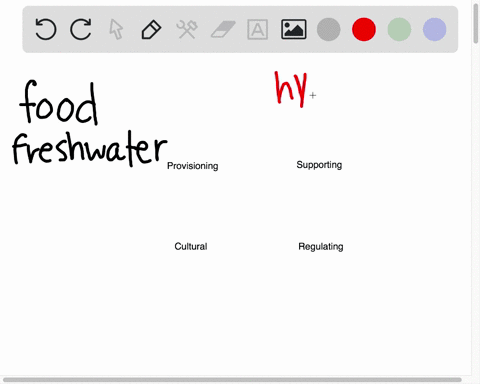
Task: Open the insert image tool
Action: click(x=294, y=29)
